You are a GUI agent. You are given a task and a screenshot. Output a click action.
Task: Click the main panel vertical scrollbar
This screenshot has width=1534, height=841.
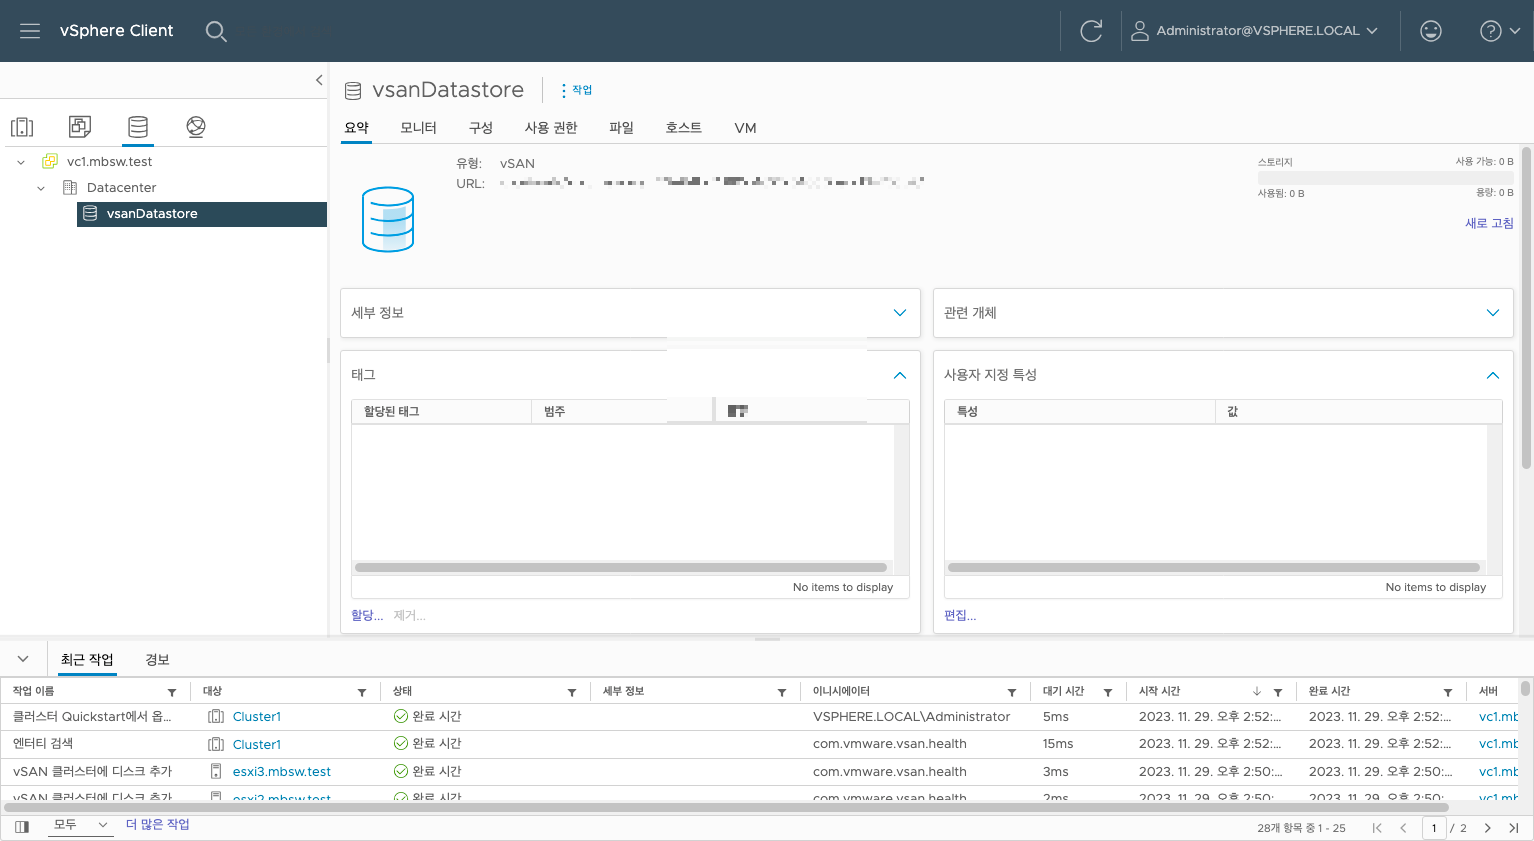pyautogui.click(x=1526, y=308)
